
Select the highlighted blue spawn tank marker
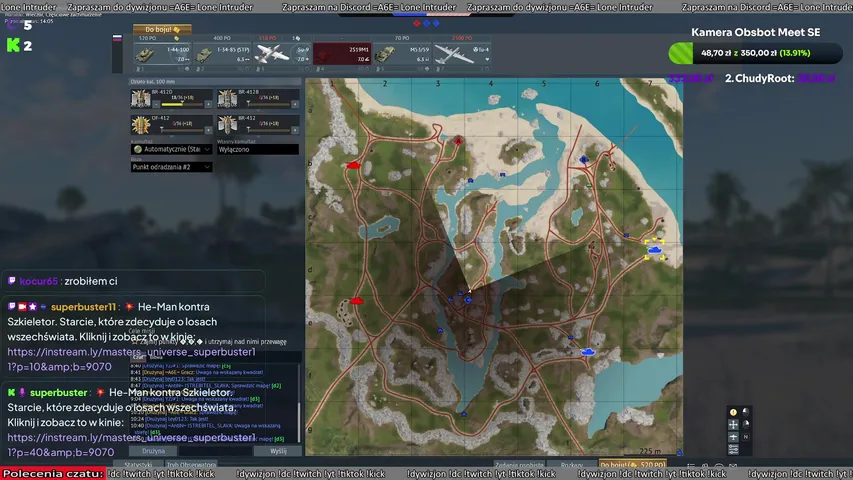click(654, 250)
